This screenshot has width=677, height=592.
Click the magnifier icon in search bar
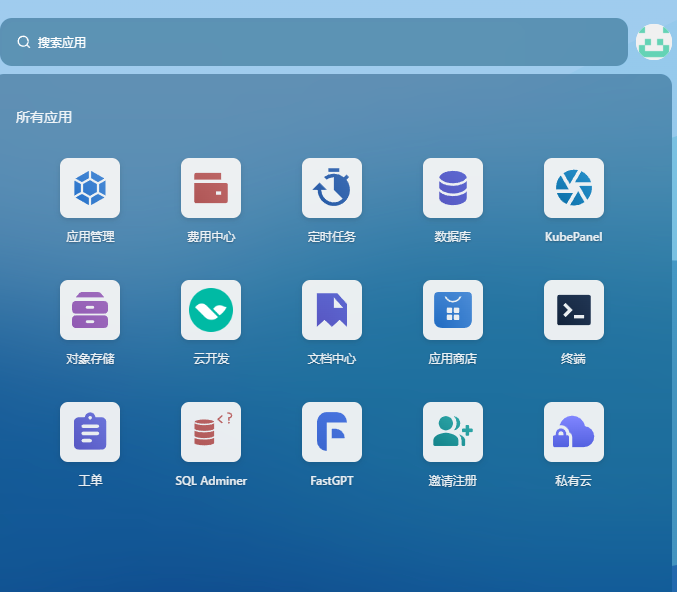tap(24, 42)
